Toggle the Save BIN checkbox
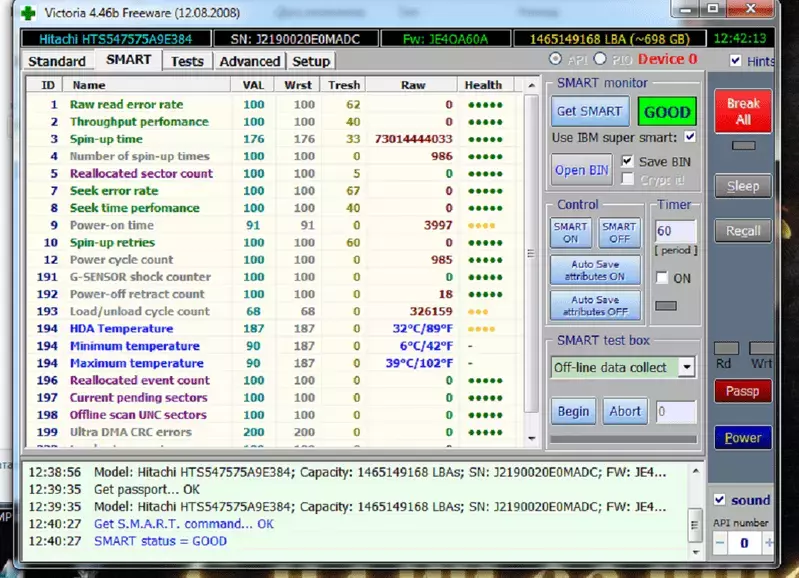 click(627, 162)
